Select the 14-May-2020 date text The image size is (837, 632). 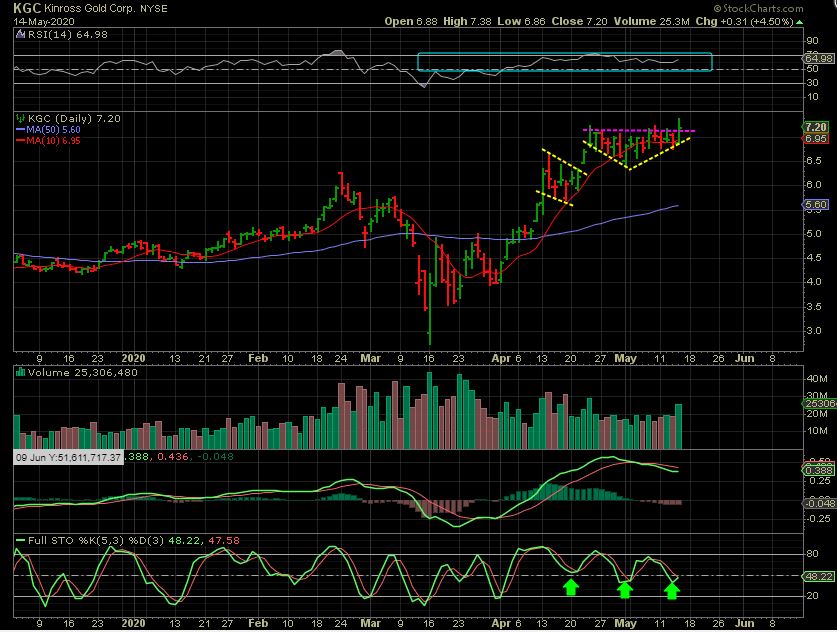click(44, 22)
